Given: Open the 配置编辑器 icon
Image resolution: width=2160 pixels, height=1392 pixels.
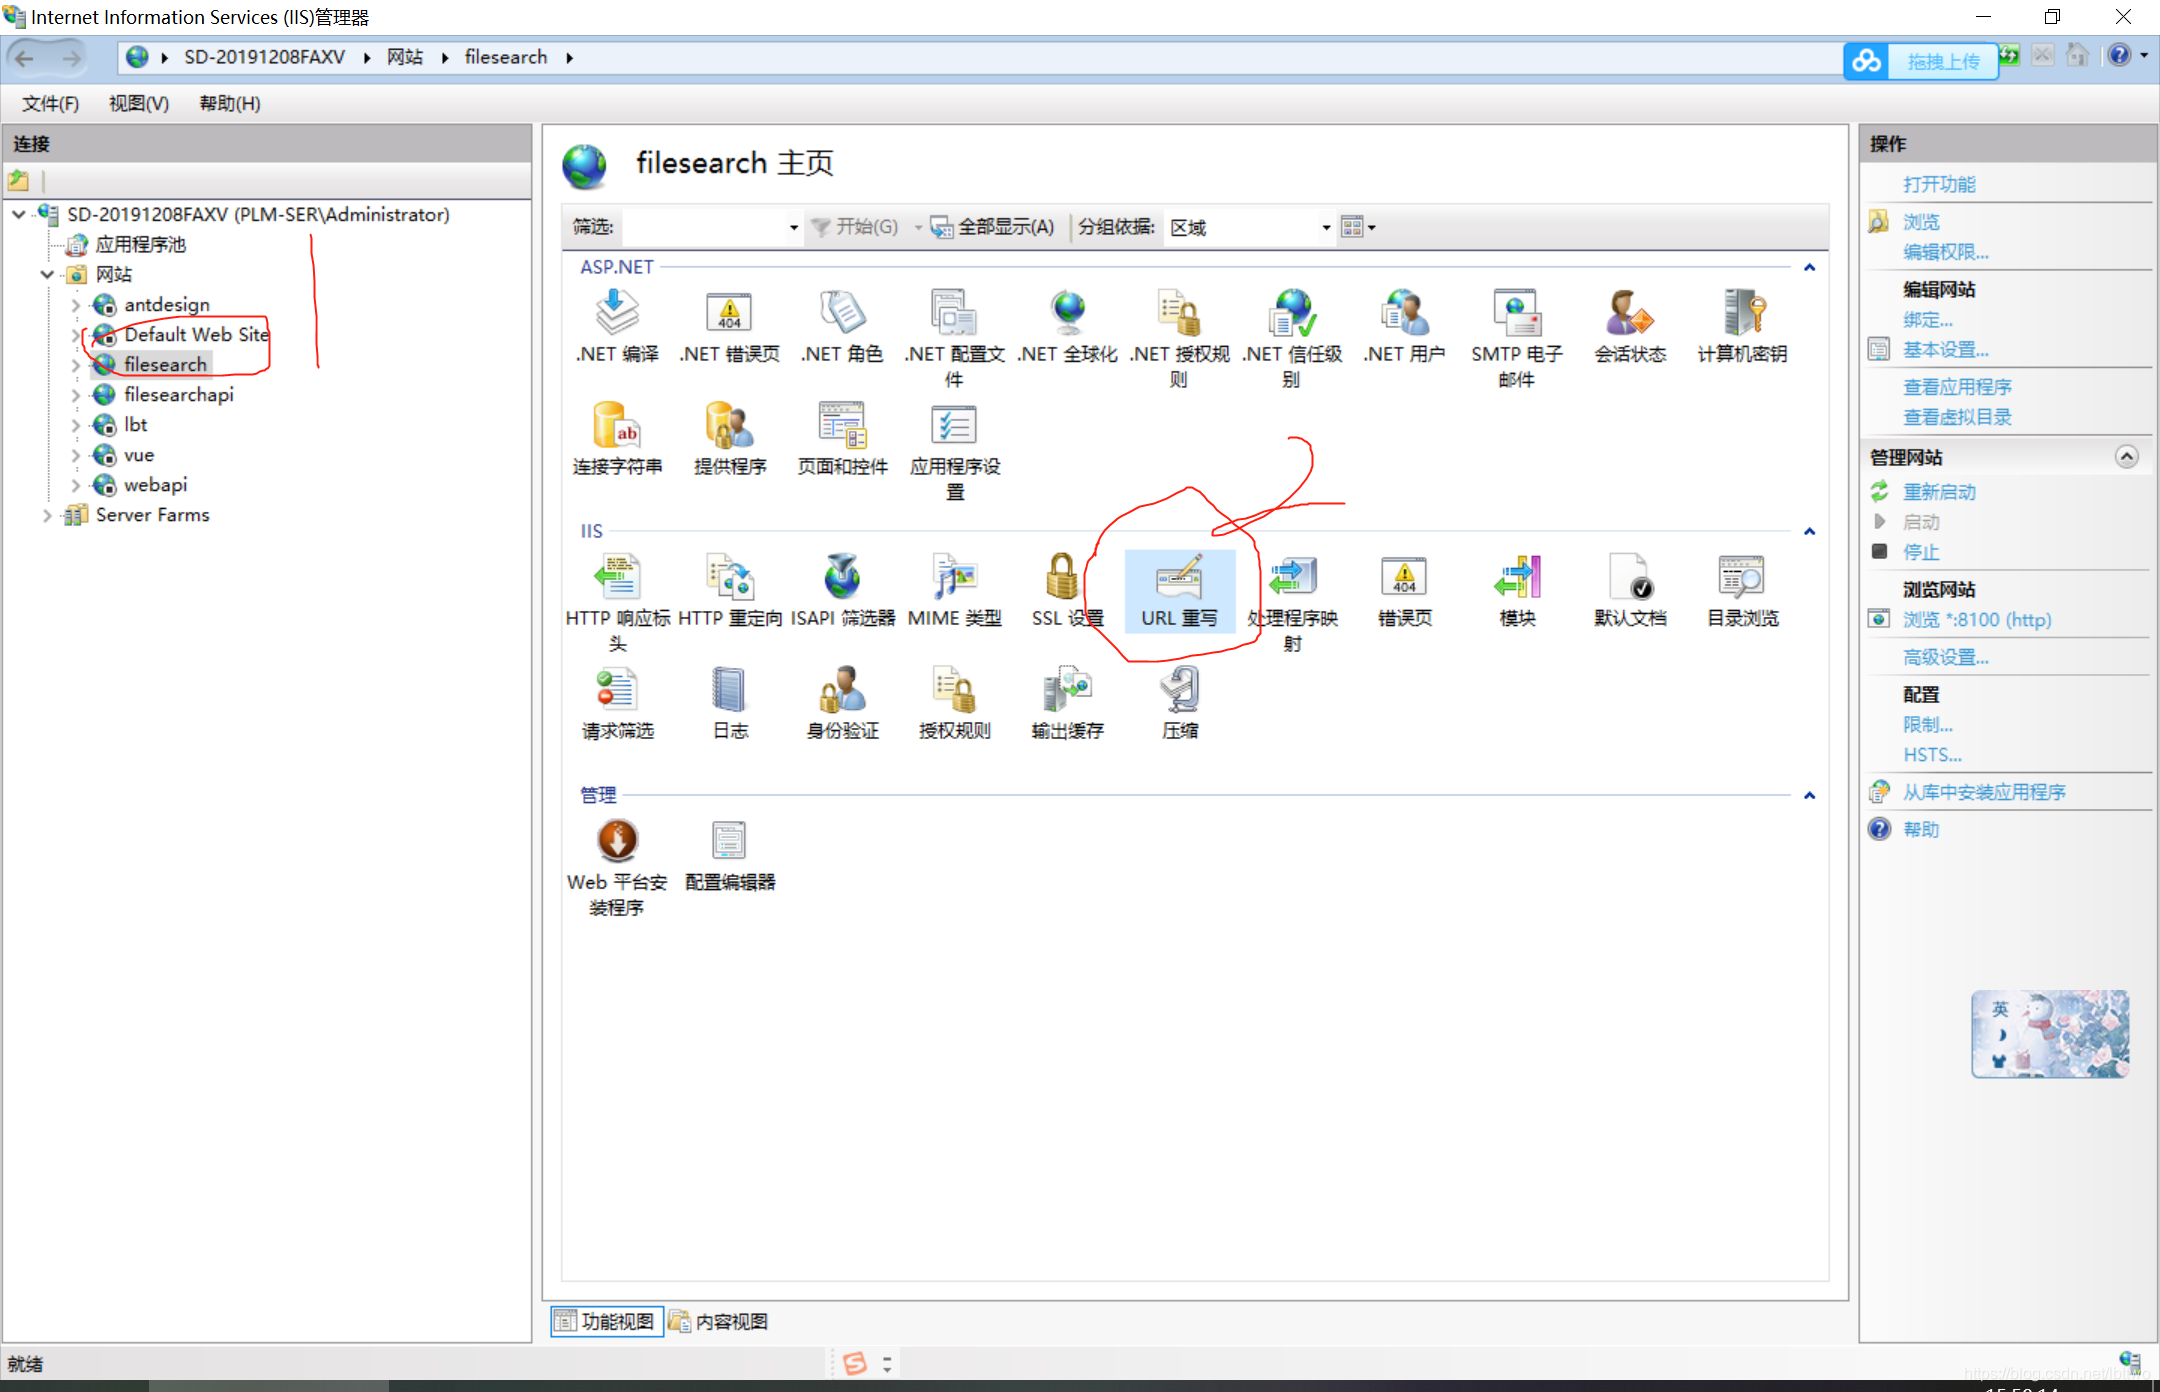Looking at the screenshot, I should [x=730, y=854].
